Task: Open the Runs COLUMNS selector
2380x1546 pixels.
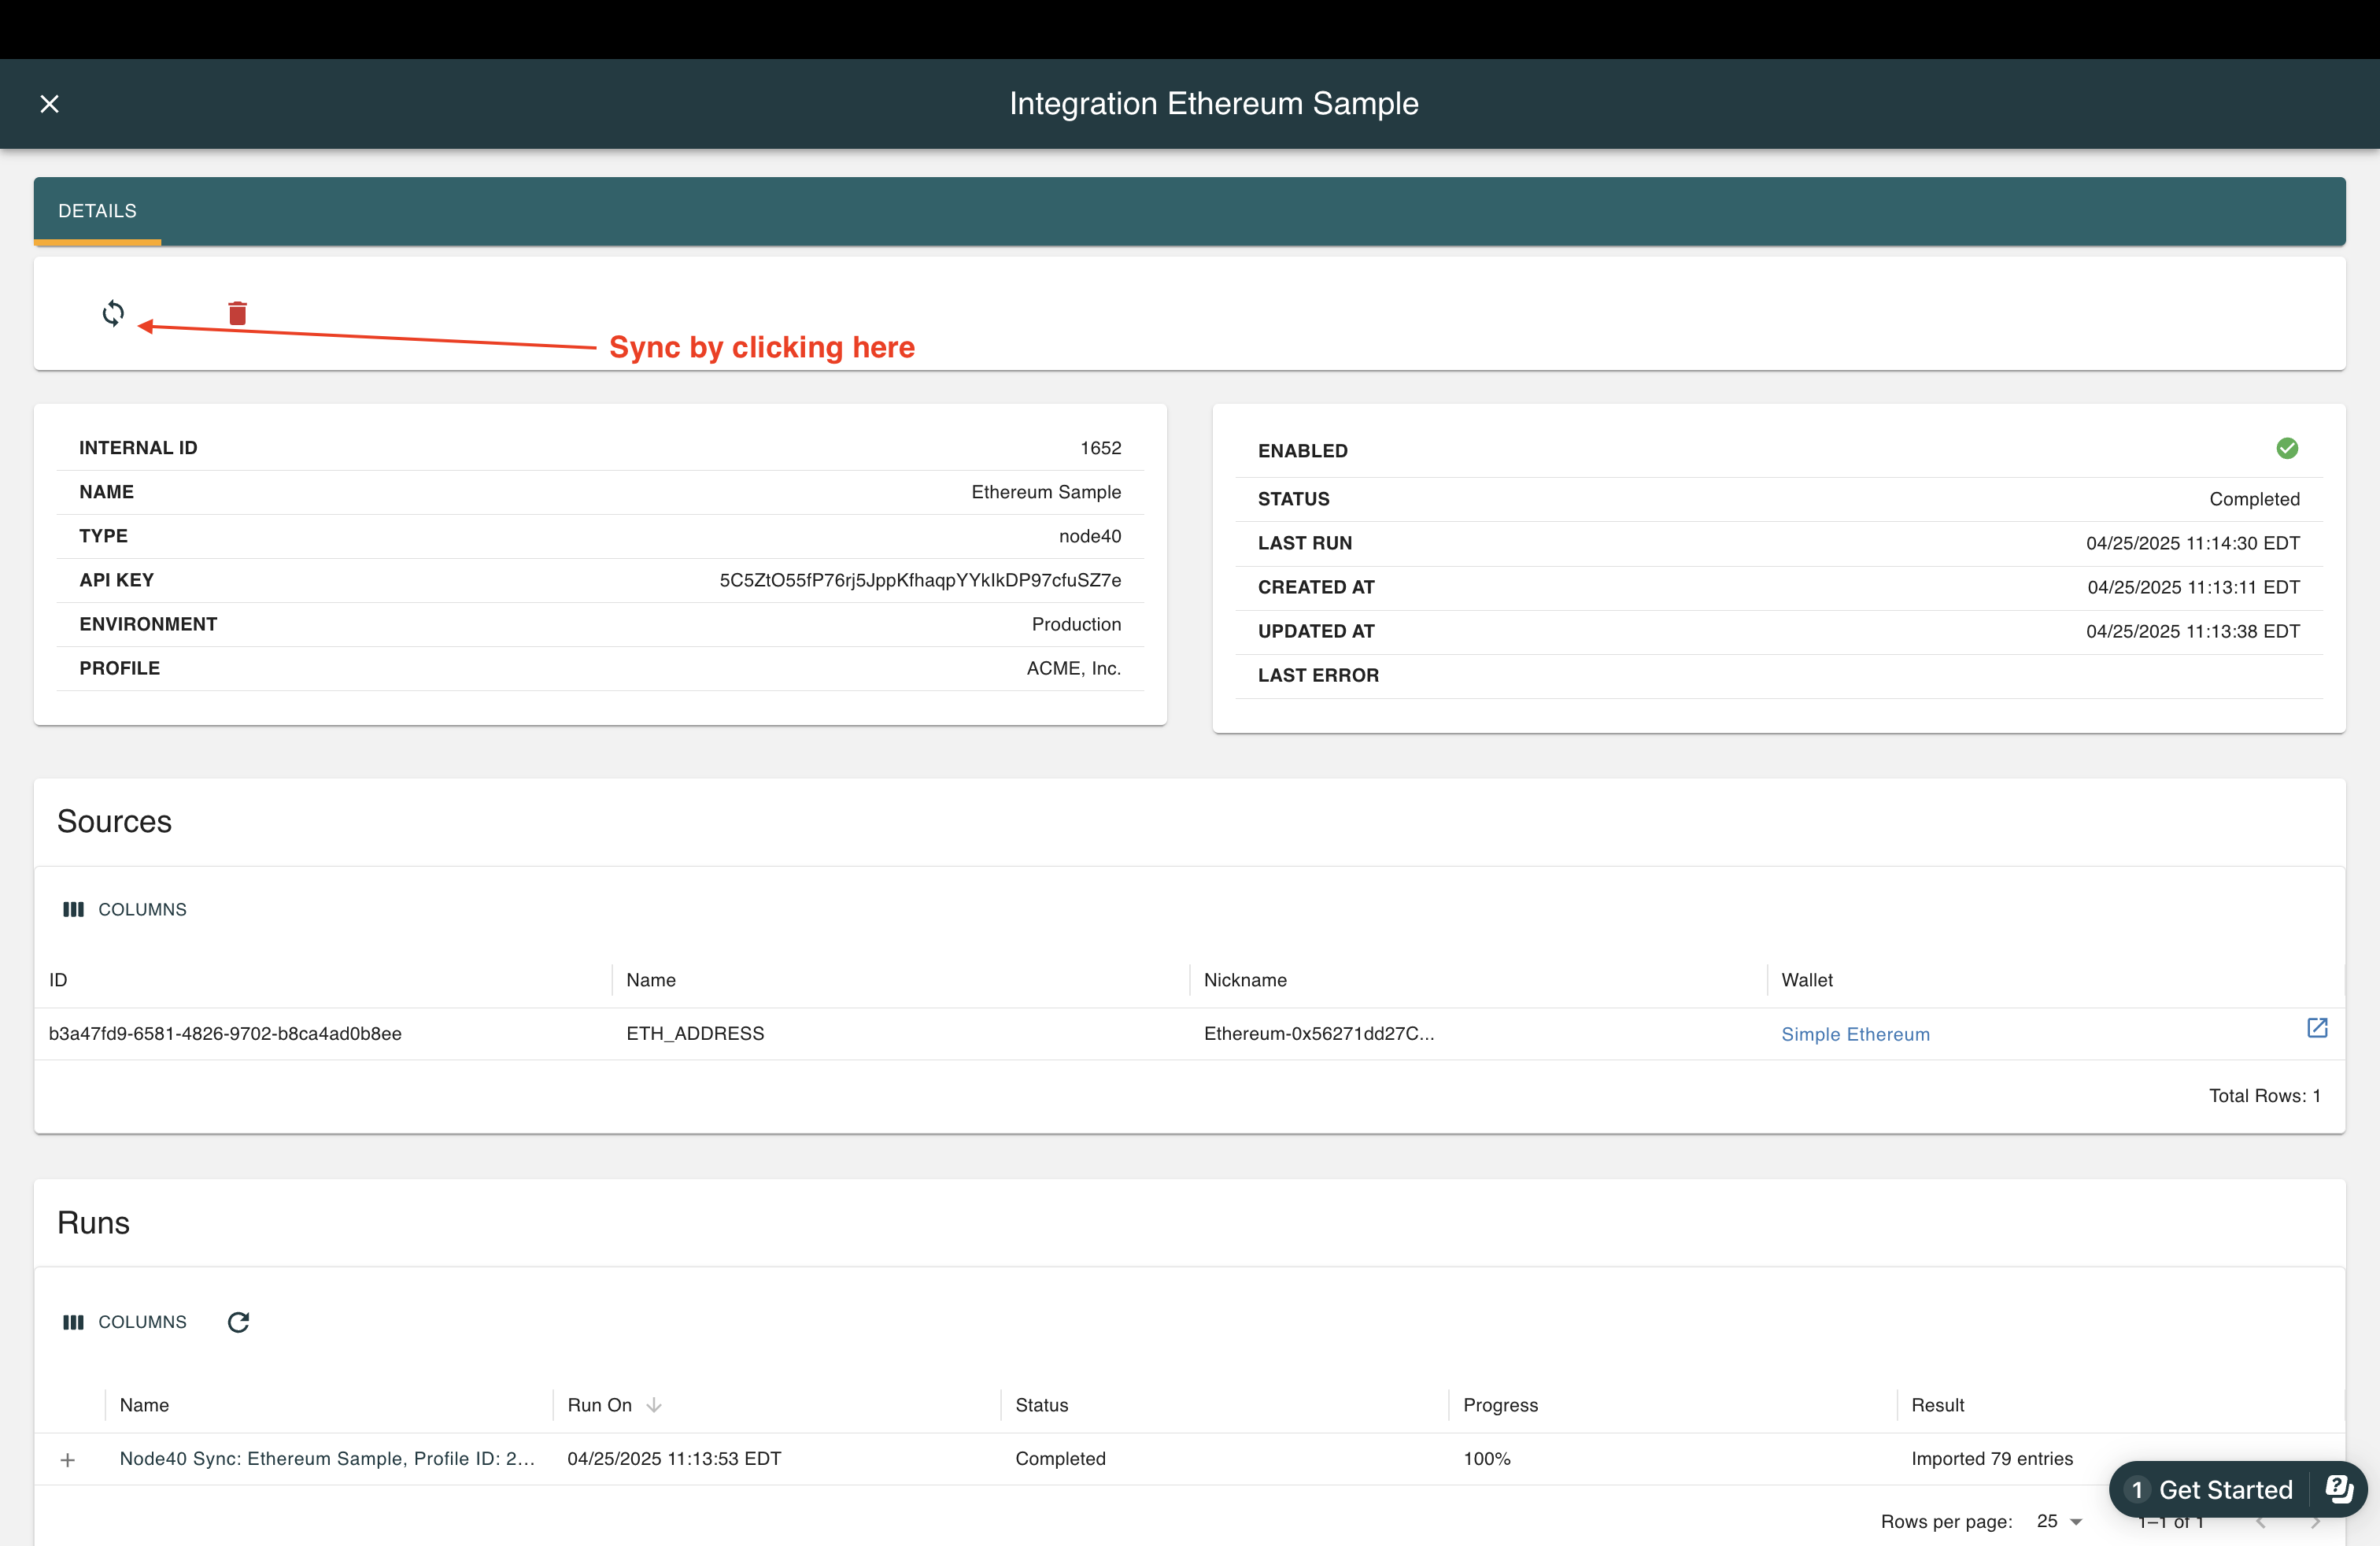Action: point(125,1322)
